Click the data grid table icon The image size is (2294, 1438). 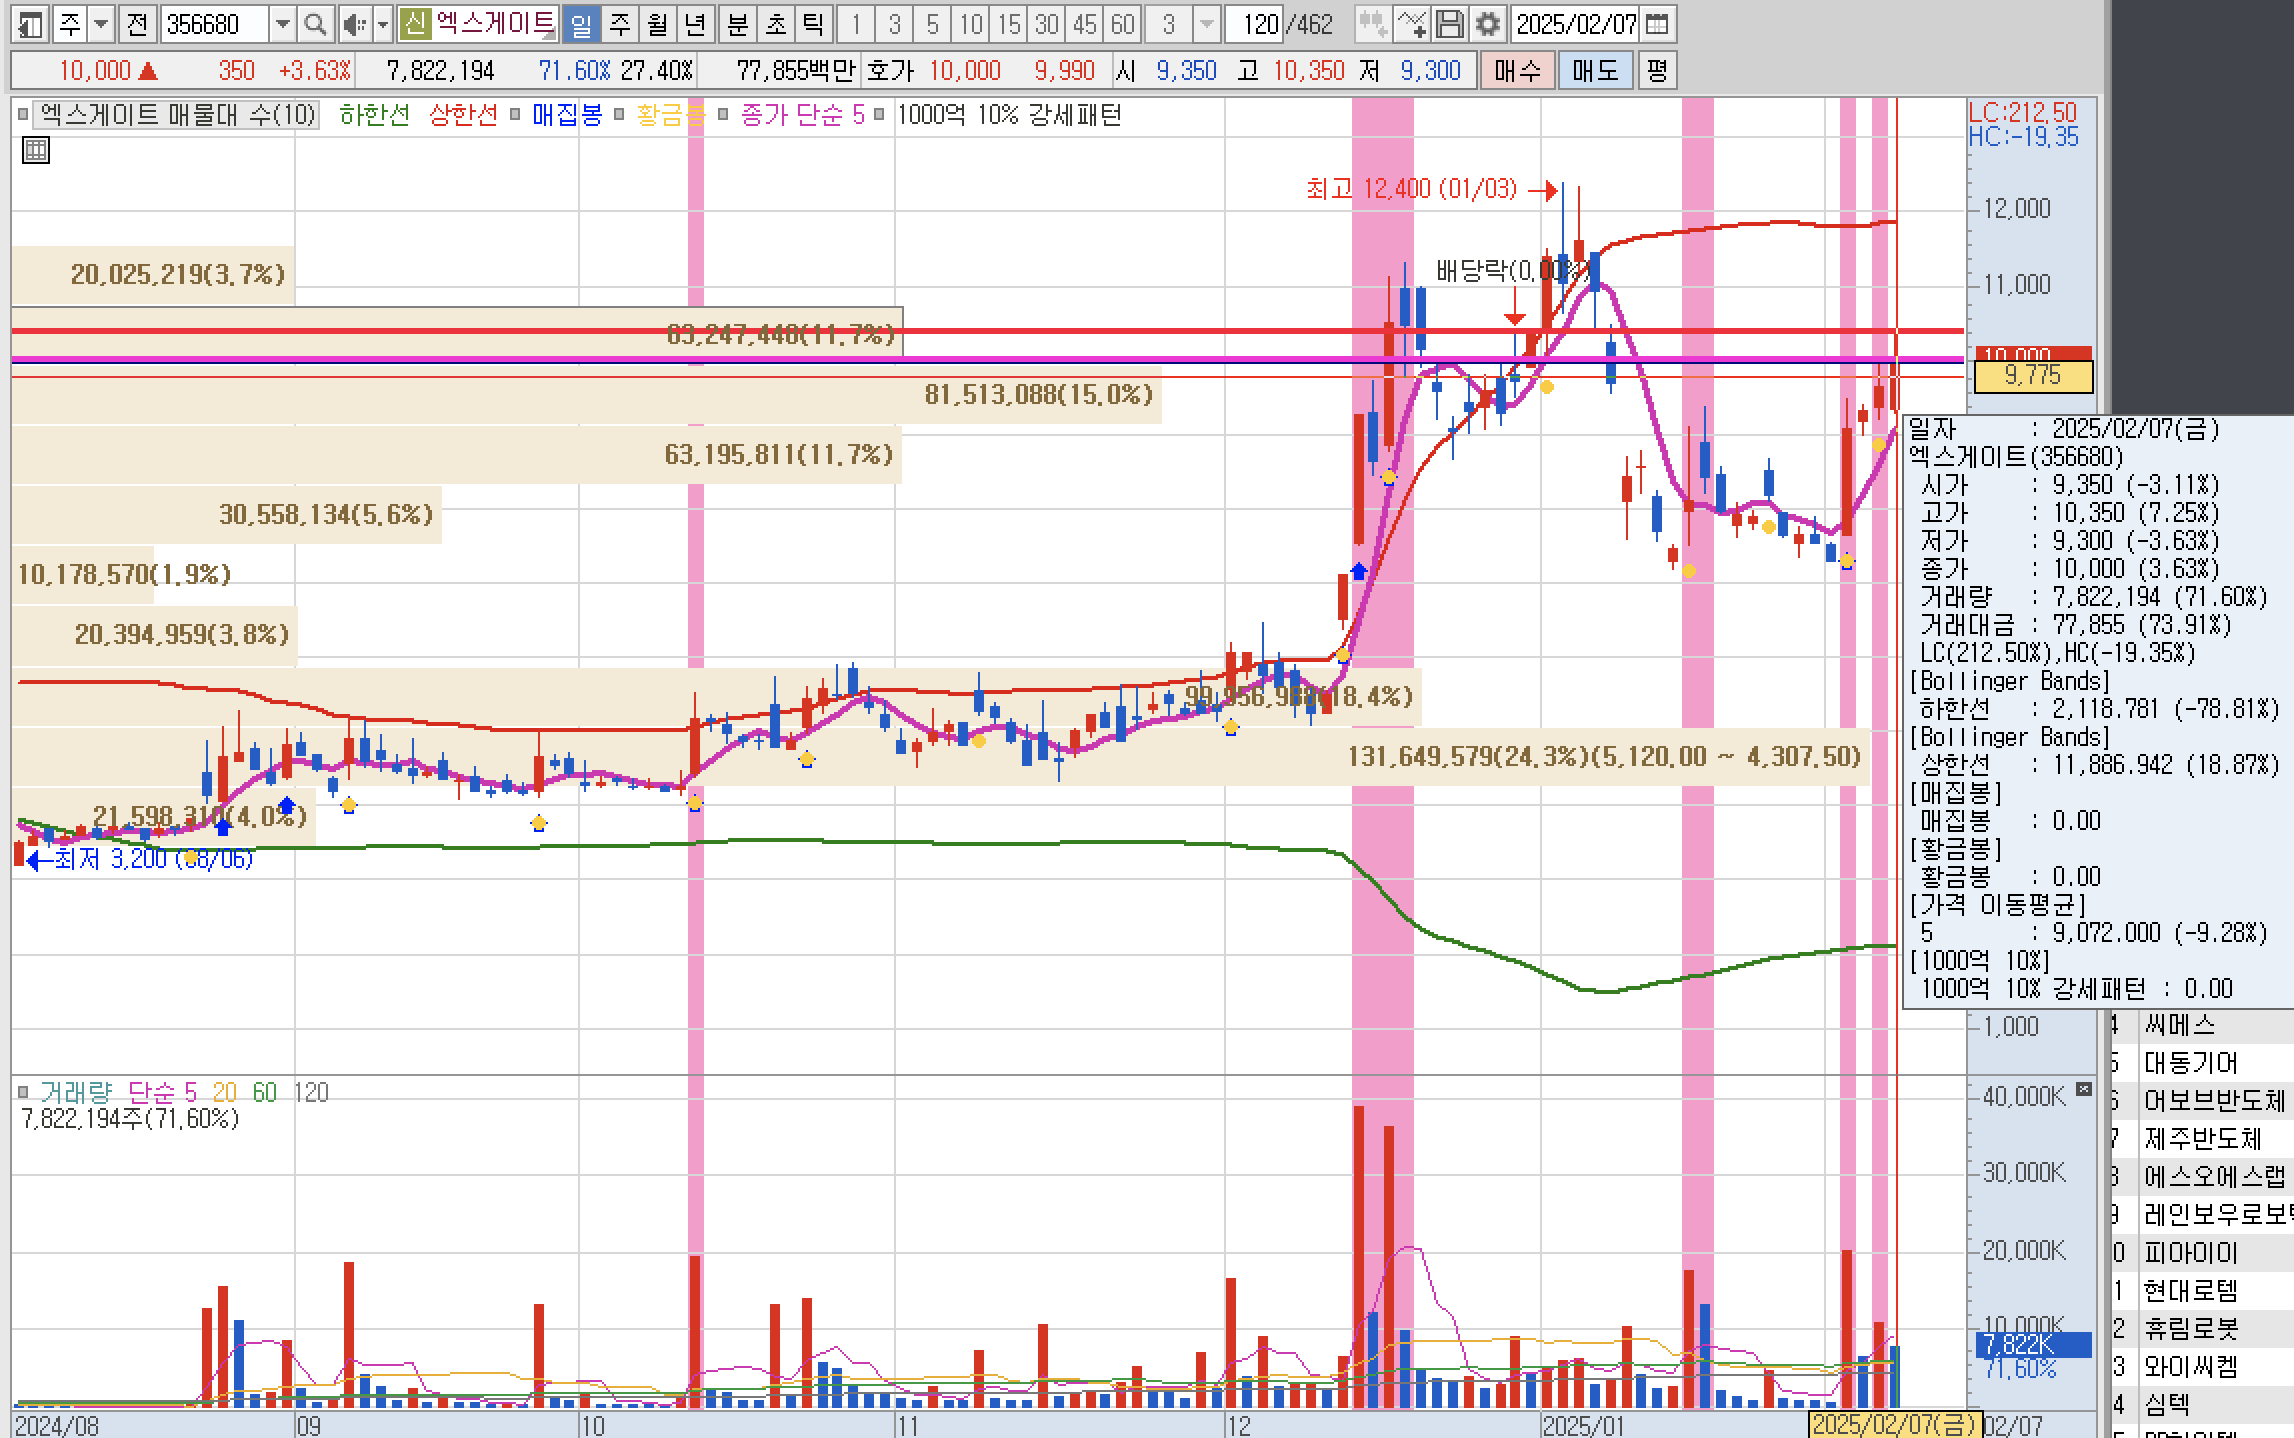(35, 151)
